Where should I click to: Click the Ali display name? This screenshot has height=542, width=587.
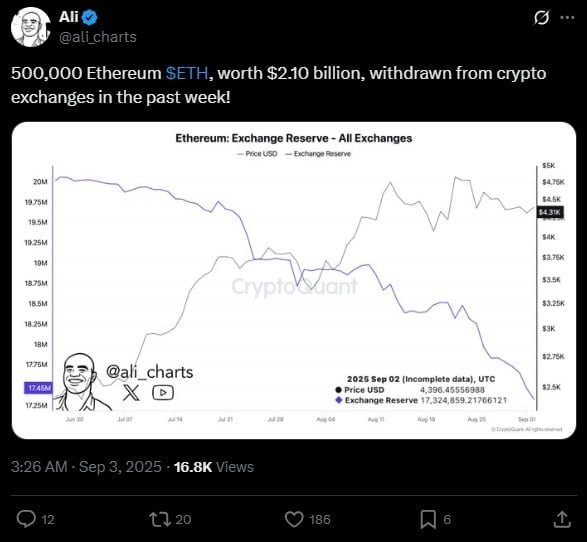[x=69, y=17]
